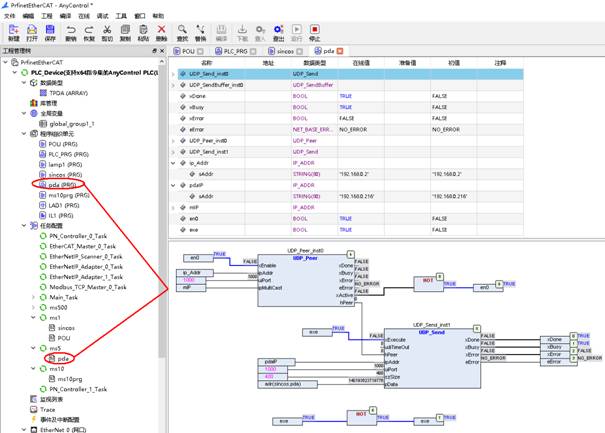Click the red Stop (停止) icon

(x=315, y=31)
